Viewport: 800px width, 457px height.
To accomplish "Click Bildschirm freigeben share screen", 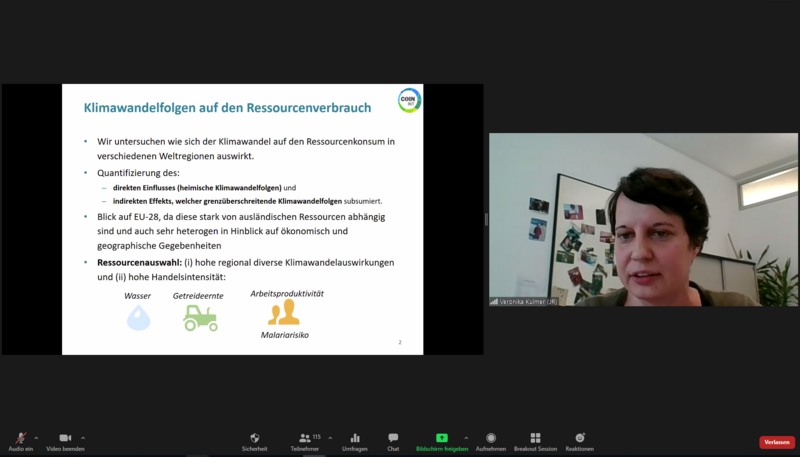I will tap(441, 440).
